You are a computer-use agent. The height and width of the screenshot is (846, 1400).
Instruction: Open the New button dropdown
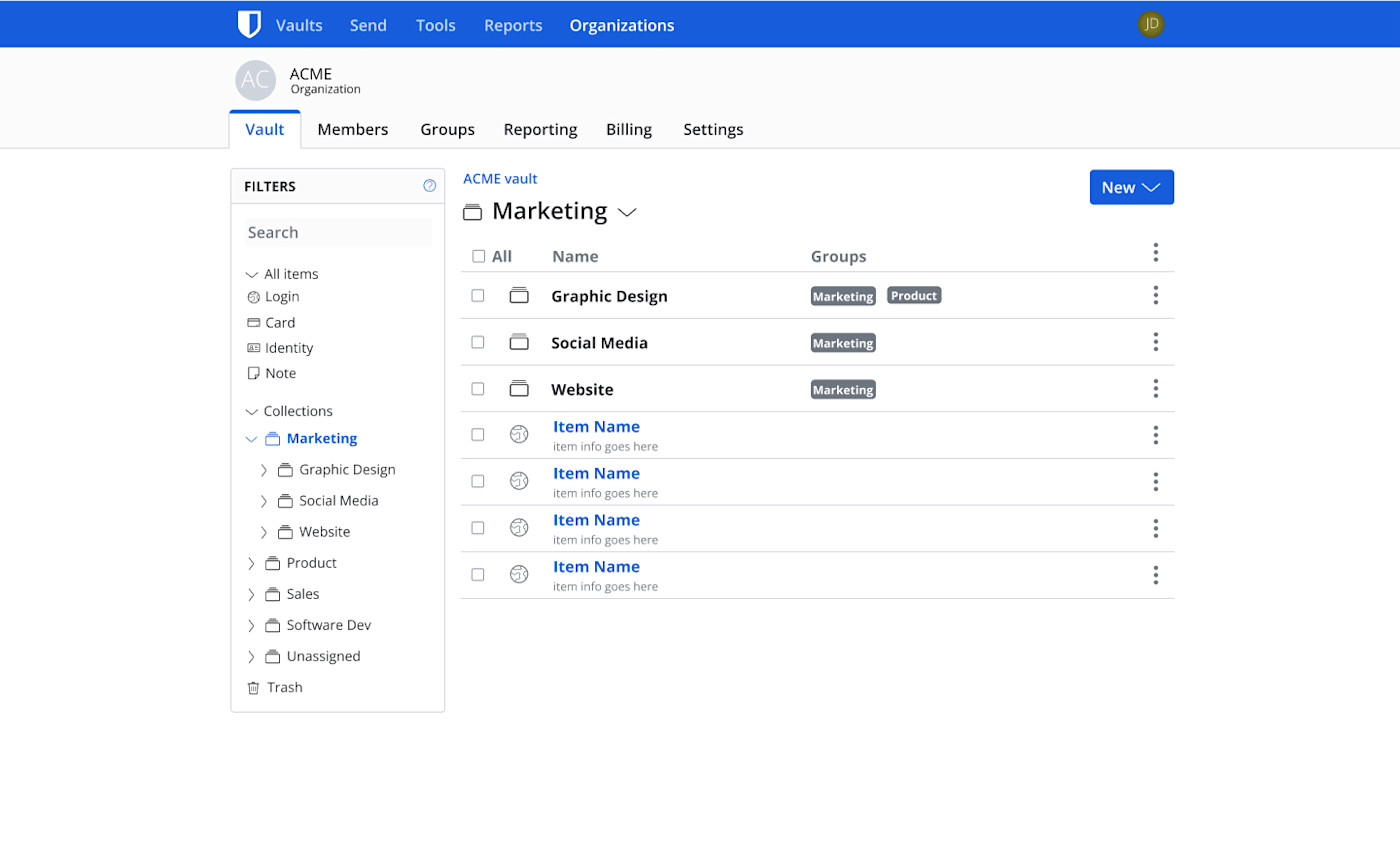click(x=1131, y=187)
